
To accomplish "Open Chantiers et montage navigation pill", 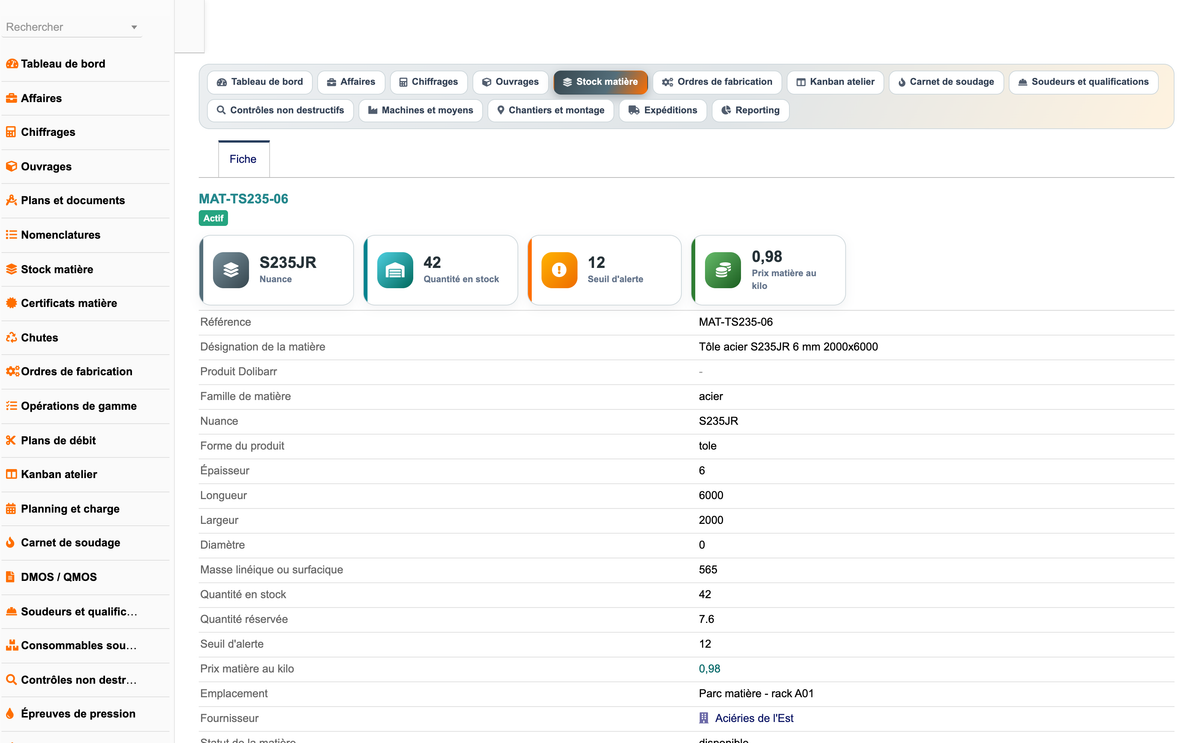I will (x=551, y=110).
